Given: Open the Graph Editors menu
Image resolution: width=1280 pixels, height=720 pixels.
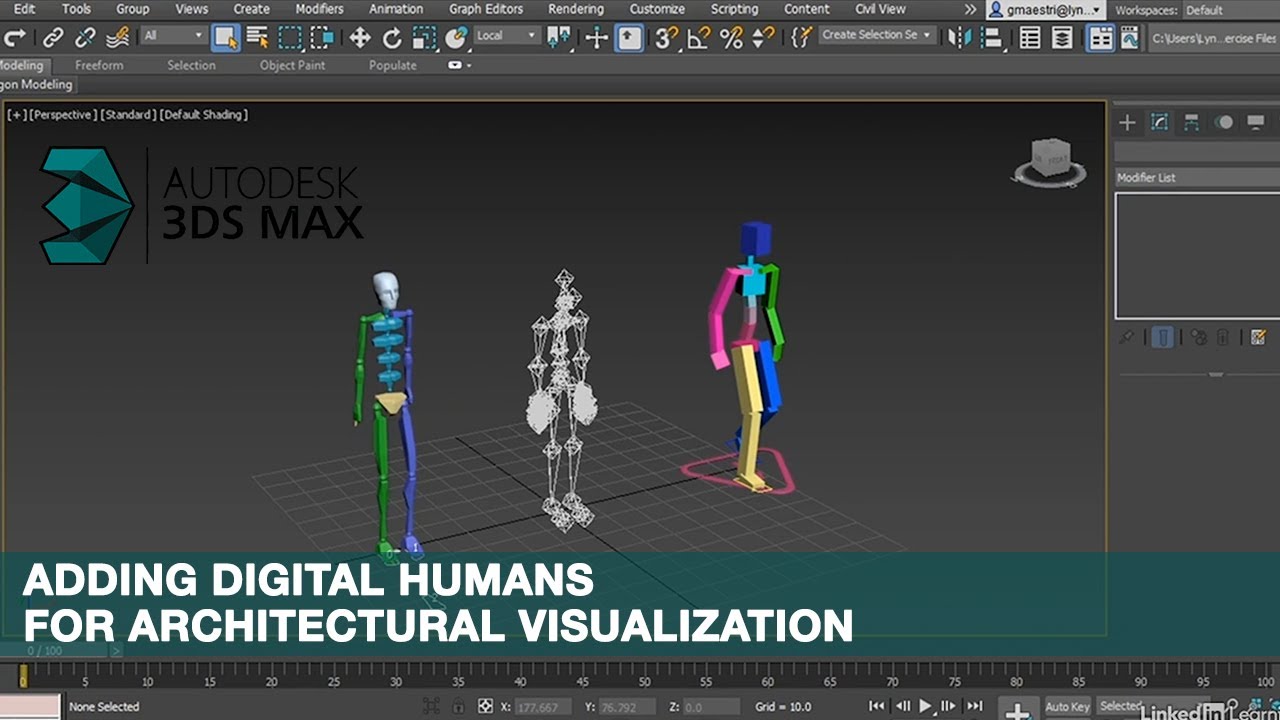Looking at the screenshot, I should click(486, 9).
